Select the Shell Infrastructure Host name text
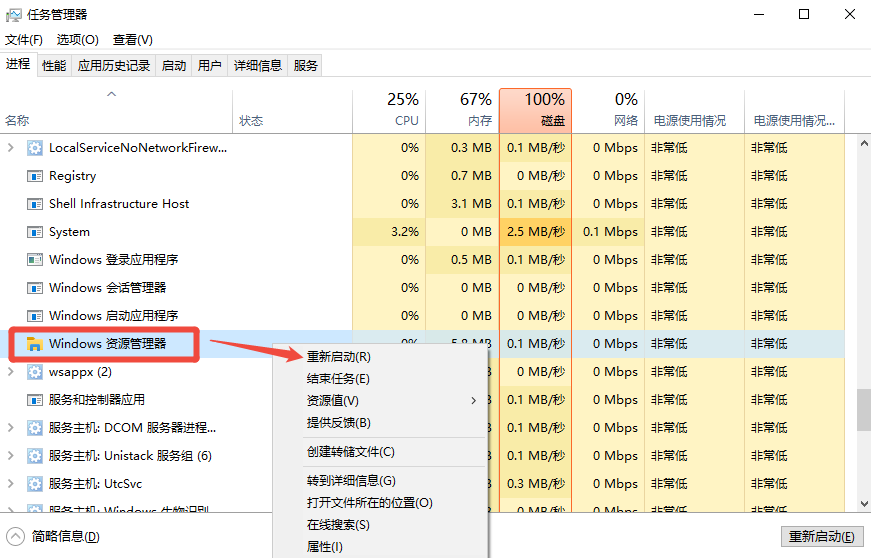Viewport: 871px width, 558px height. point(119,204)
